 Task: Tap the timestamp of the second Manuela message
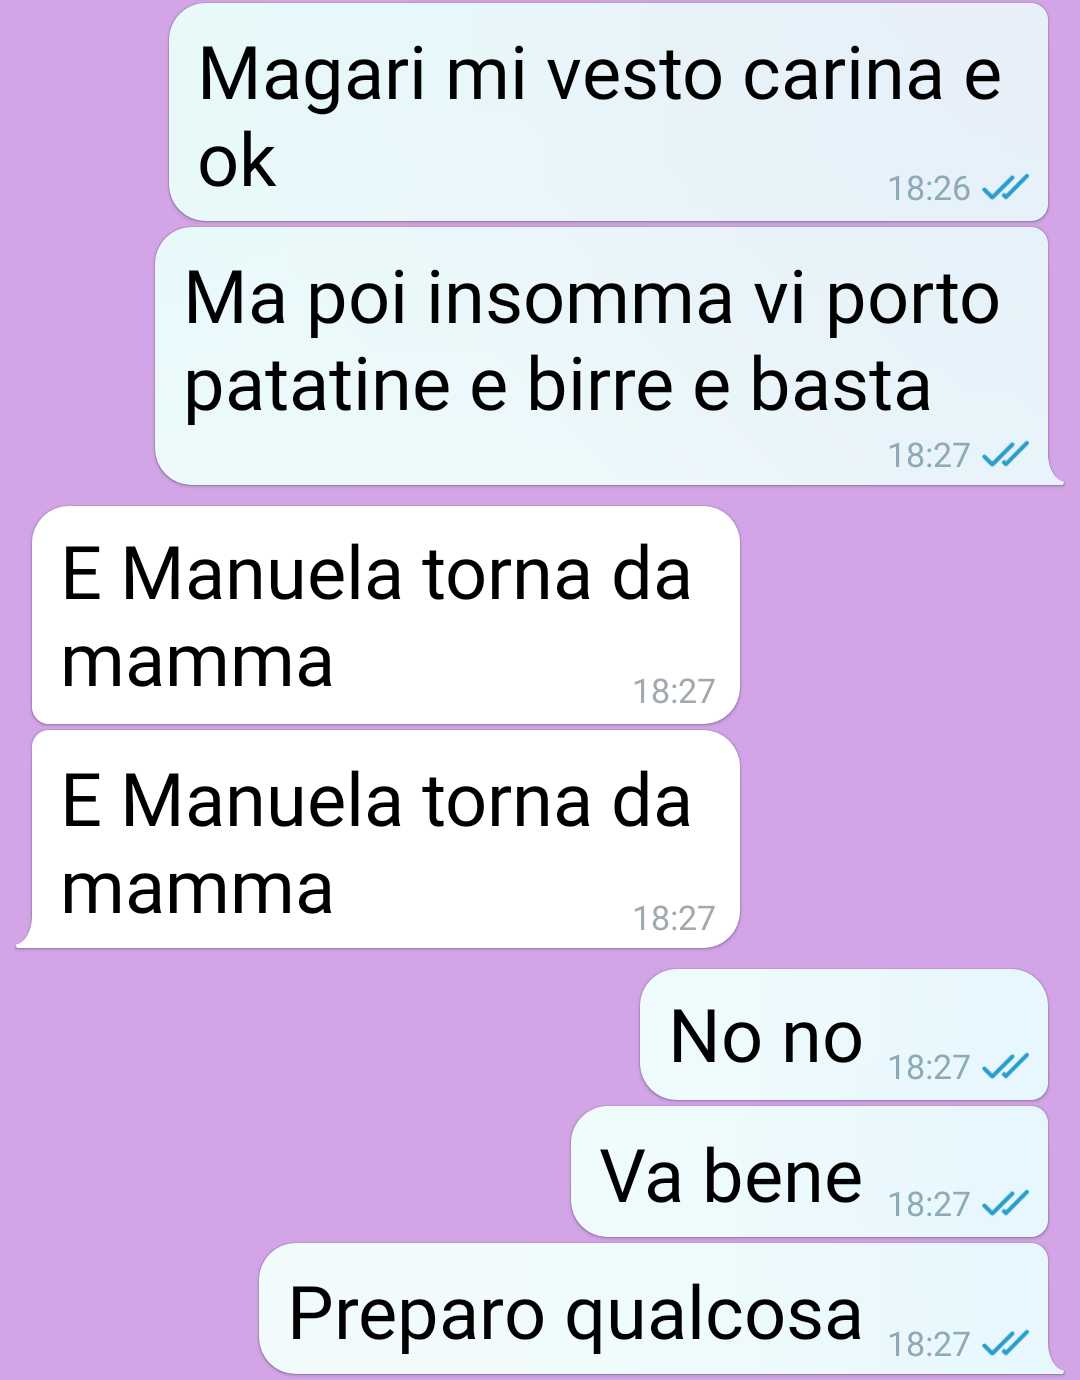[674, 918]
